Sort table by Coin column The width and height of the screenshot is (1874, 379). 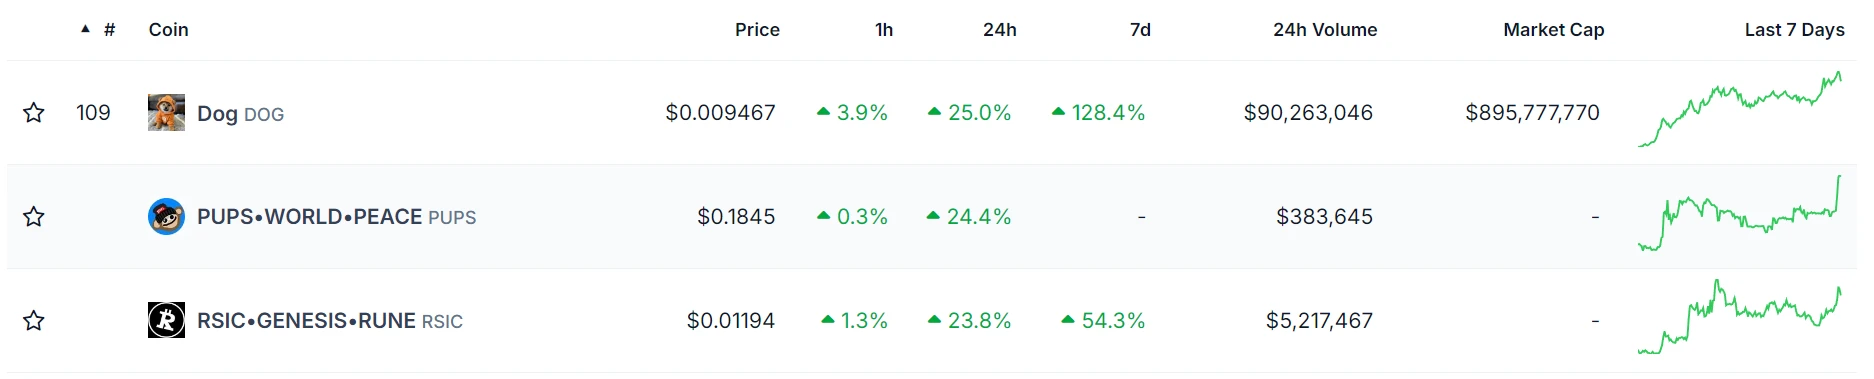pos(168,30)
